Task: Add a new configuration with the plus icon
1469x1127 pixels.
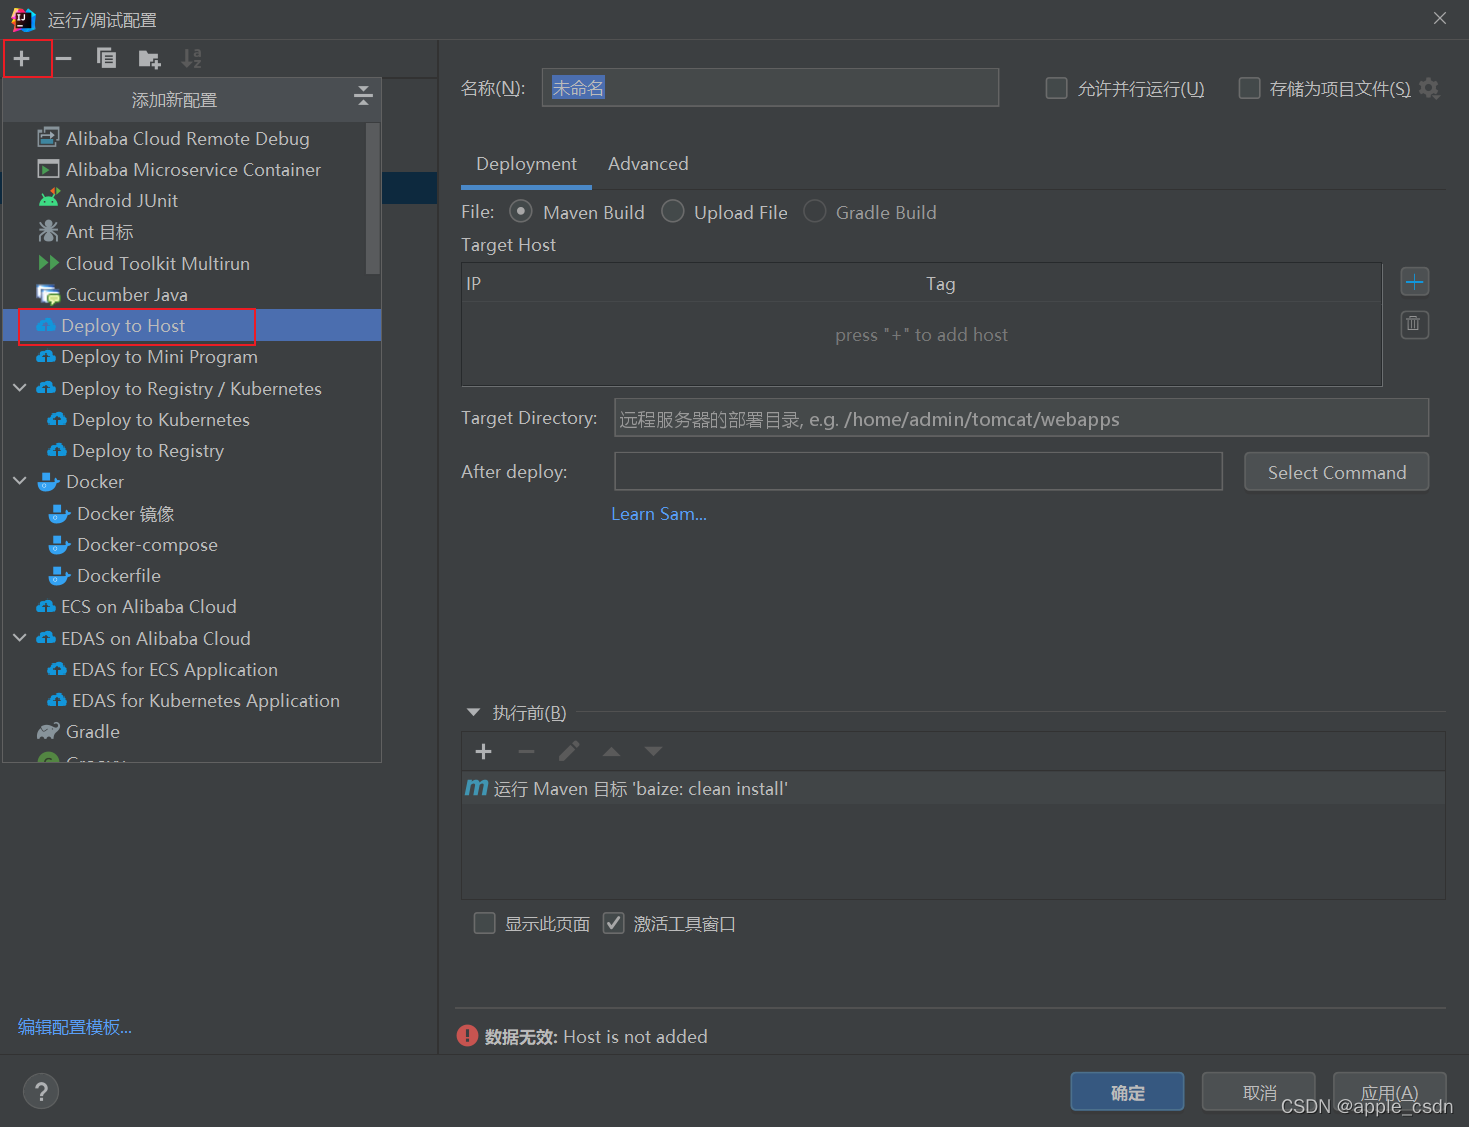Action: pyautogui.click(x=26, y=58)
